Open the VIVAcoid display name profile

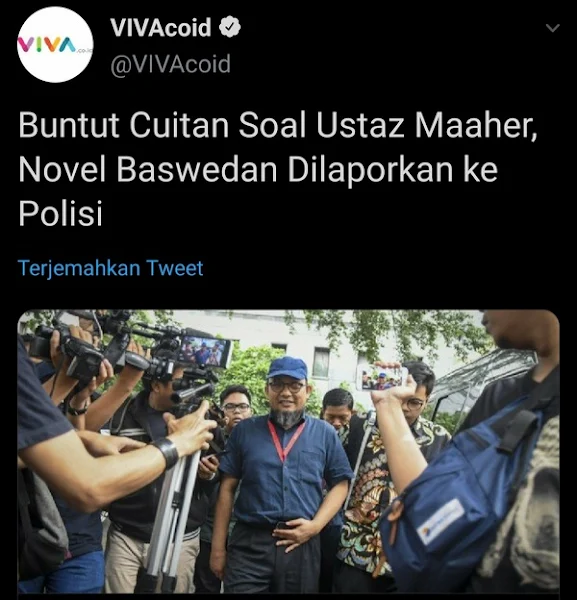[161, 27]
